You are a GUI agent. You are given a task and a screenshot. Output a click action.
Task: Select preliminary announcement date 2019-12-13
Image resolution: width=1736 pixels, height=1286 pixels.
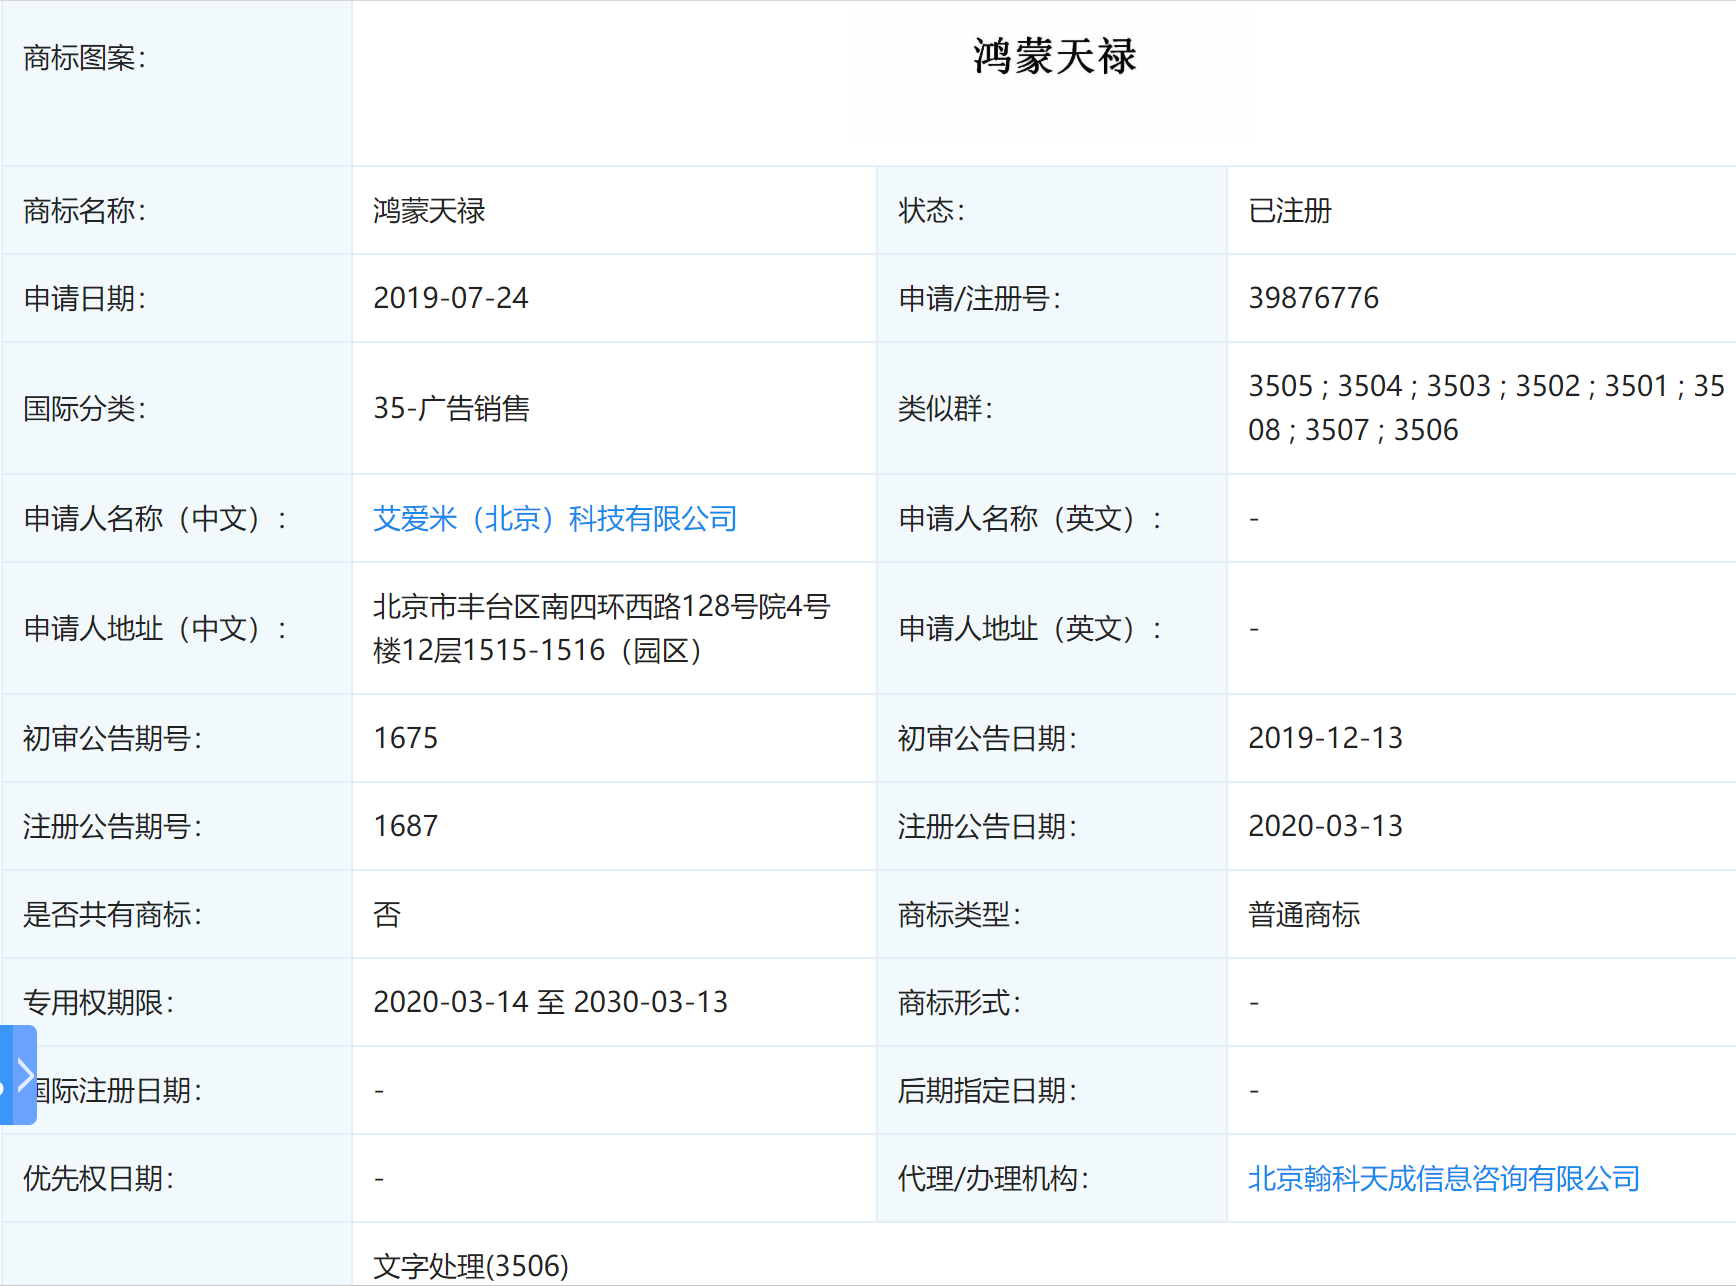pyautogui.click(x=1325, y=738)
